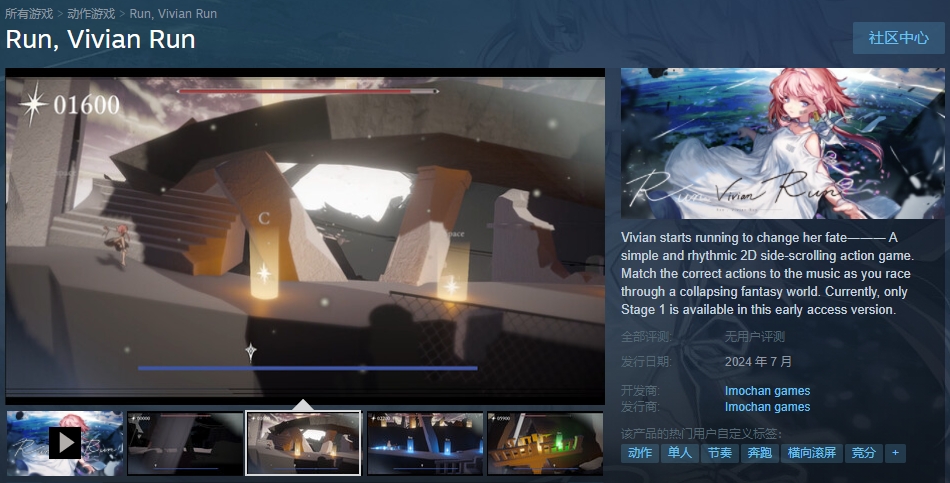The height and width of the screenshot is (483, 950).
Task: Open publisher Imochan games link
Action: 767,407
